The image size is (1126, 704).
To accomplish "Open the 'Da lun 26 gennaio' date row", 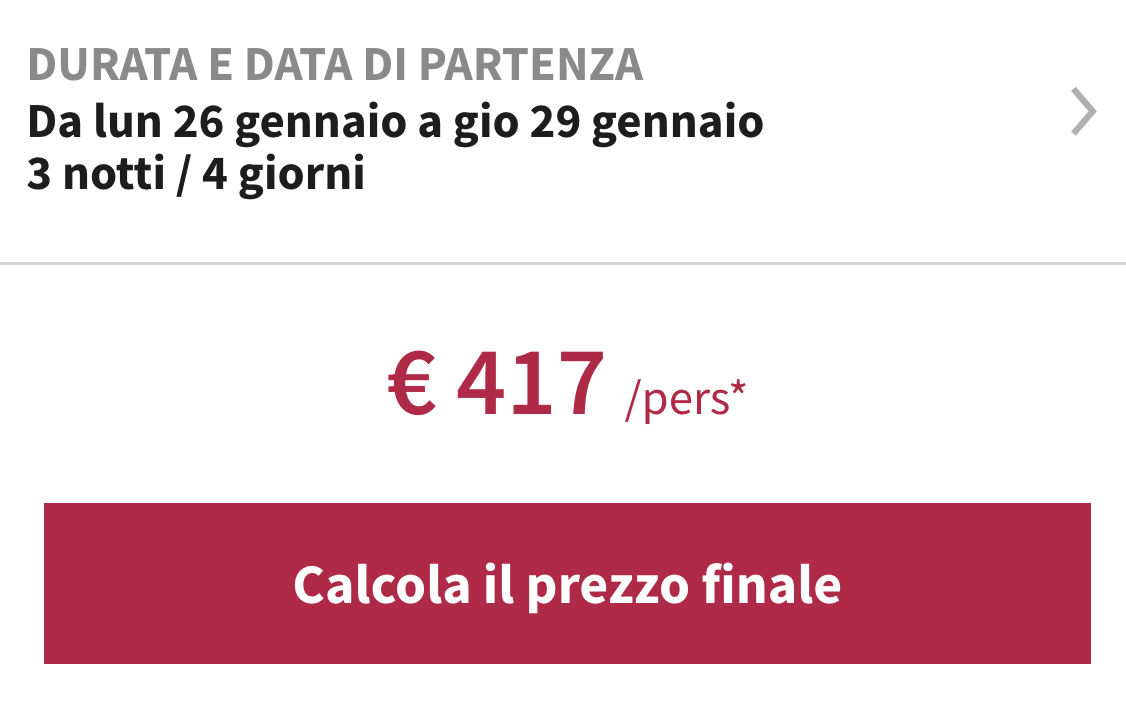I will [395, 122].
